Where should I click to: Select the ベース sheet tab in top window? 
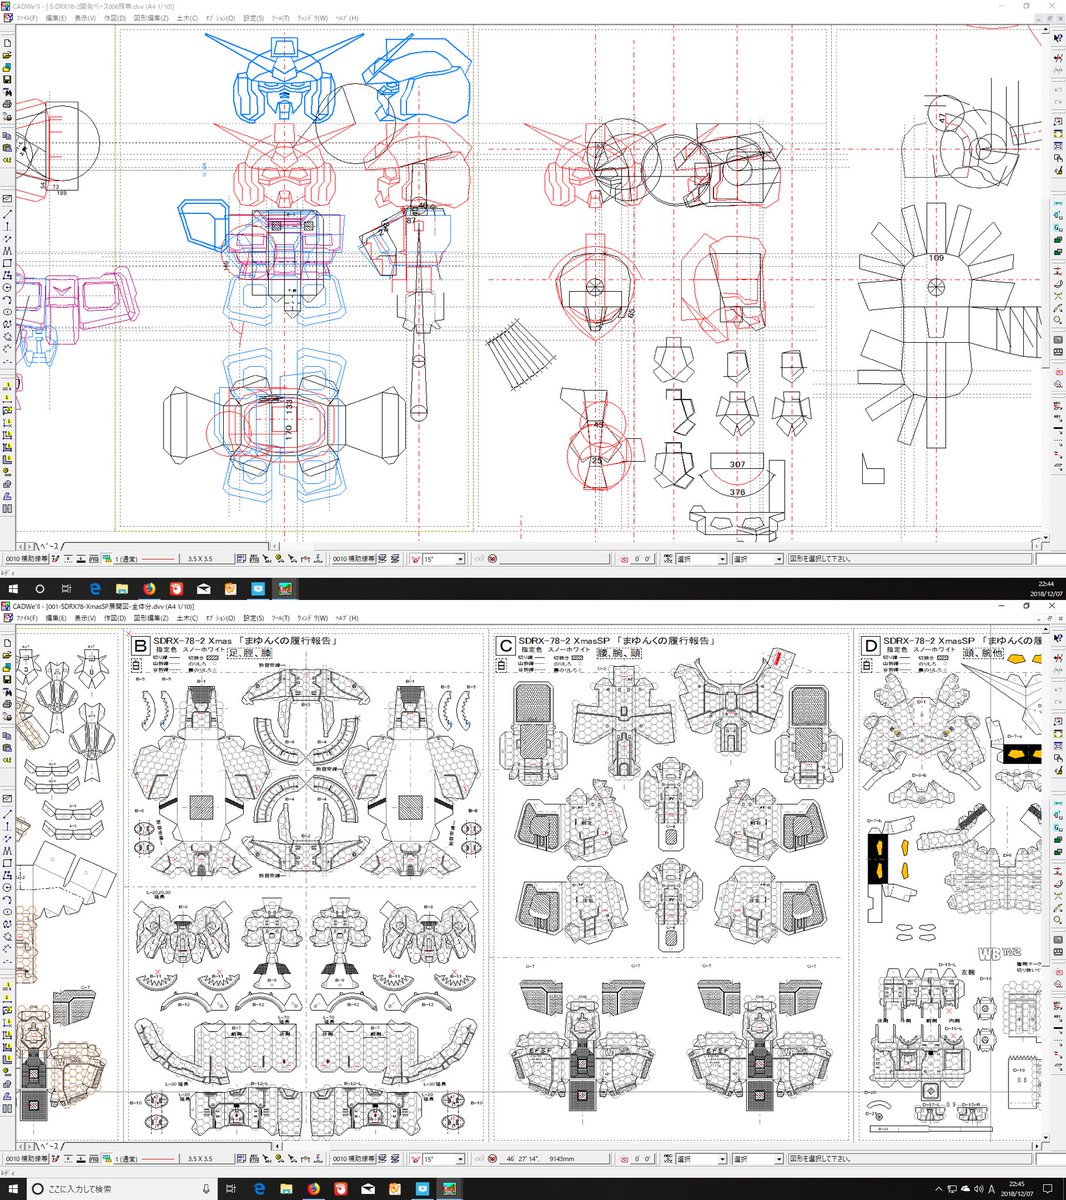(x=51, y=546)
